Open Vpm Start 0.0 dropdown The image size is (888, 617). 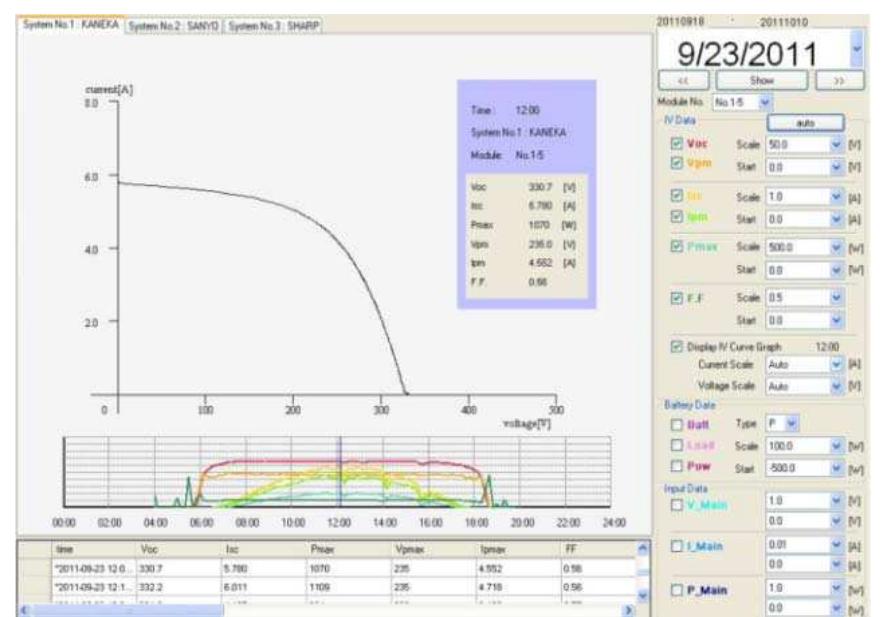pos(836,167)
